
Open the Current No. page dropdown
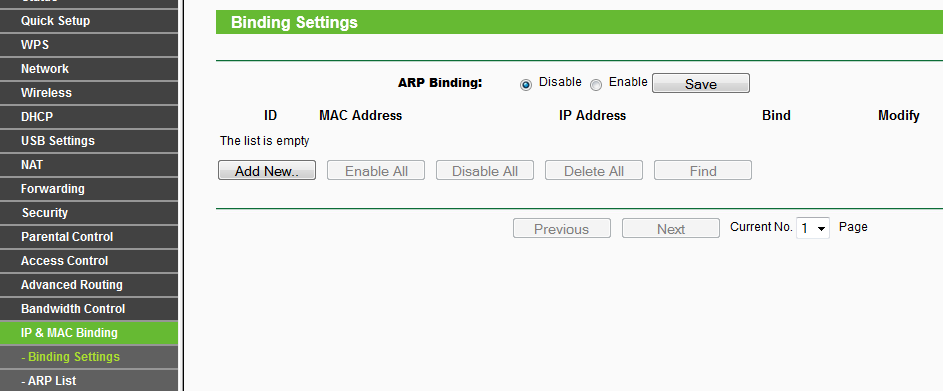[812, 228]
